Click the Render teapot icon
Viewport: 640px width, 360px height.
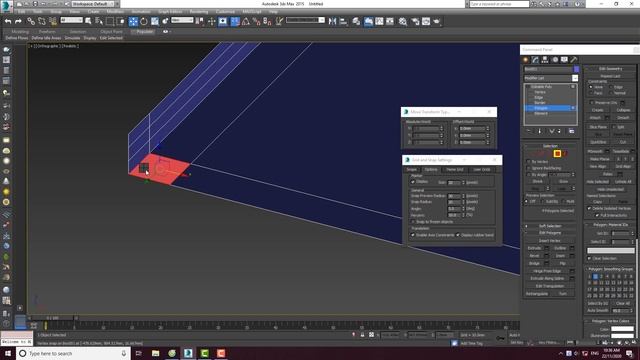437,21
